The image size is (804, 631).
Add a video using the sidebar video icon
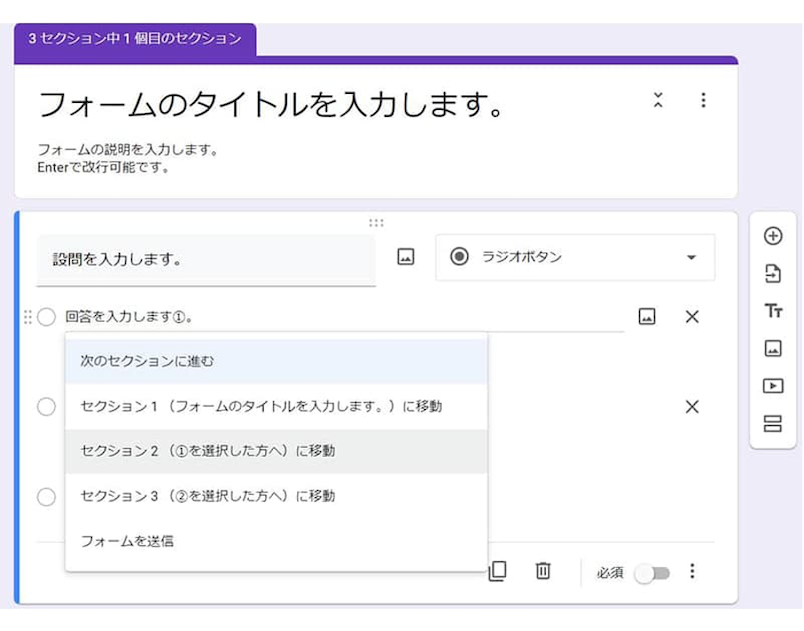773,387
